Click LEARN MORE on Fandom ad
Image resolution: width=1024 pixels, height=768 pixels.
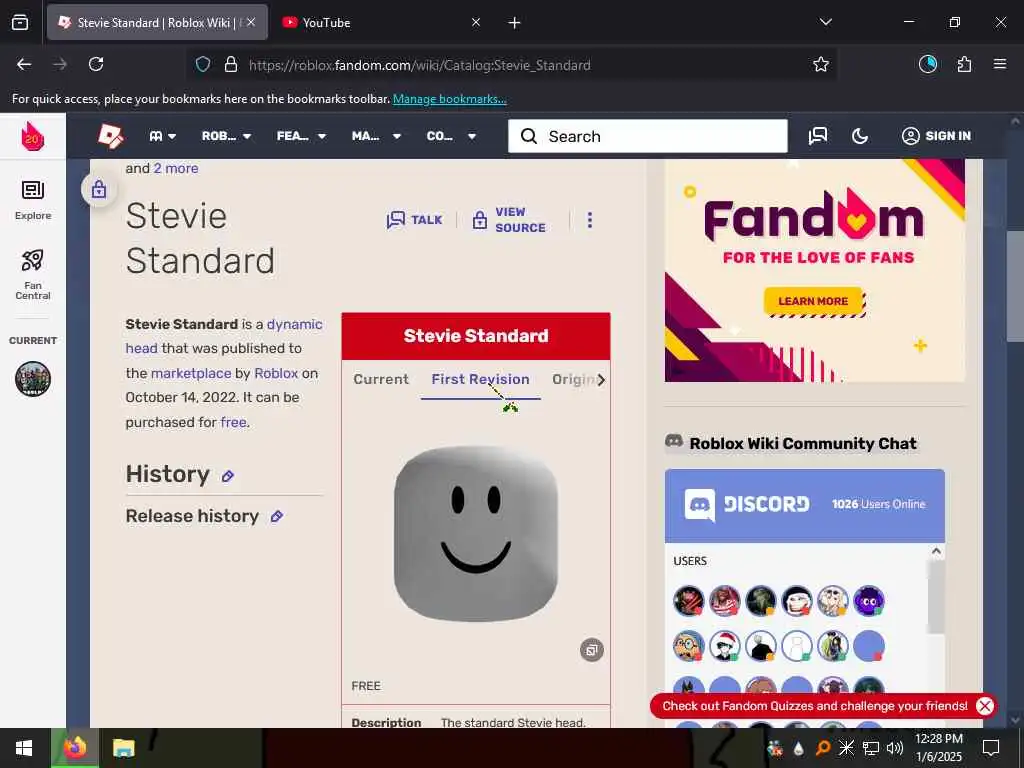tap(813, 301)
